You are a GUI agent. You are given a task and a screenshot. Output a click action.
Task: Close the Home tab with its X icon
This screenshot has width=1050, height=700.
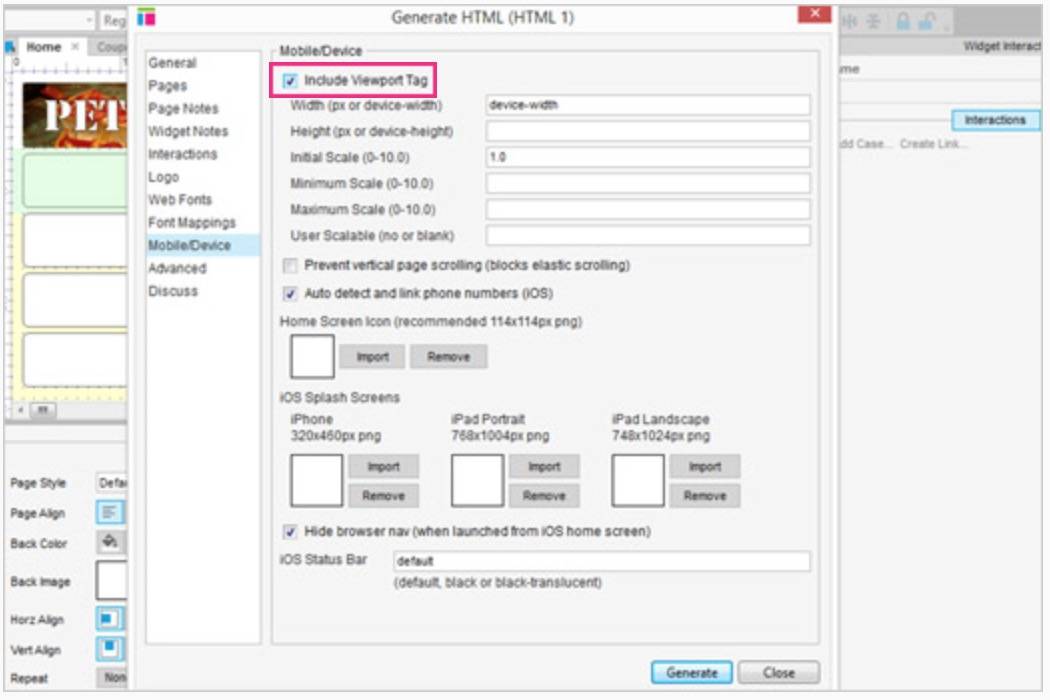point(75,47)
